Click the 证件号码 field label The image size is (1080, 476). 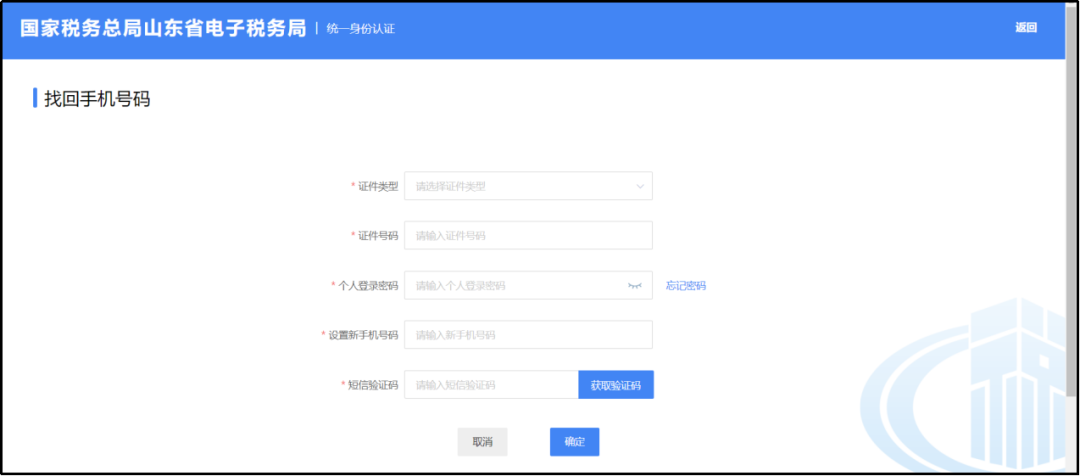pos(377,236)
